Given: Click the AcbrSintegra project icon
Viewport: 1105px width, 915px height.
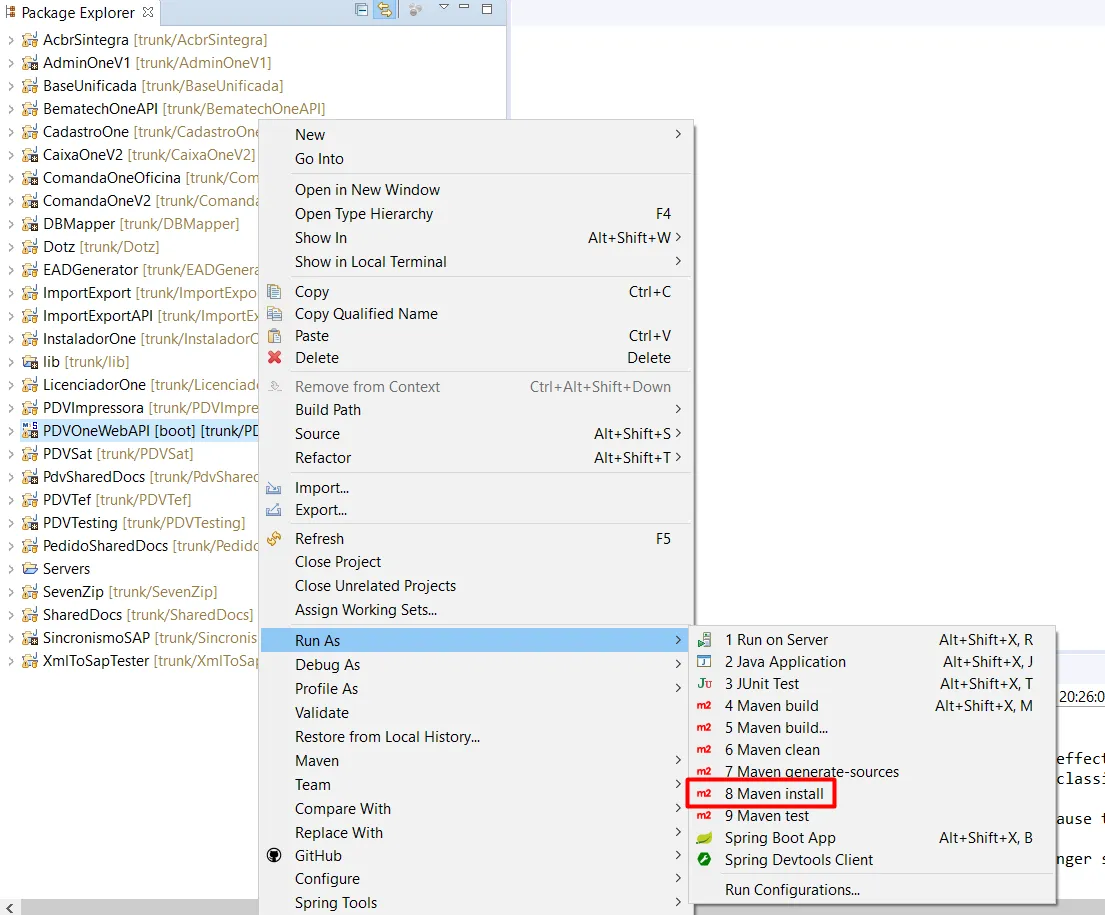Looking at the screenshot, I should (30, 40).
